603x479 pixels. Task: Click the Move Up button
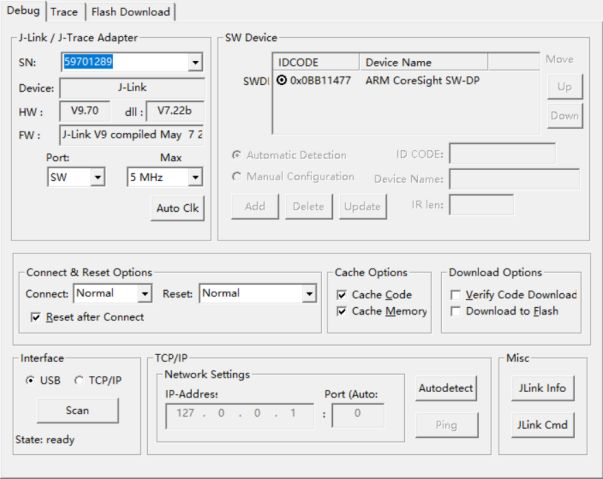pyautogui.click(x=565, y=86)
